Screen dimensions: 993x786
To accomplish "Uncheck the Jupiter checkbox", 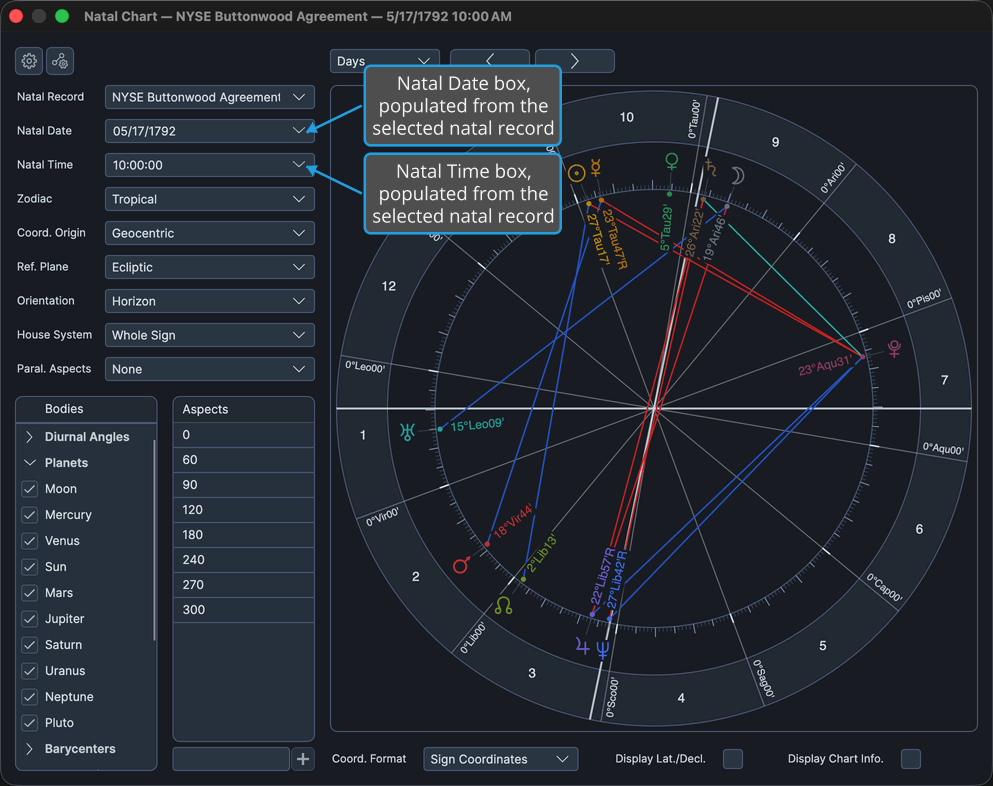I will tap(29, 619).
